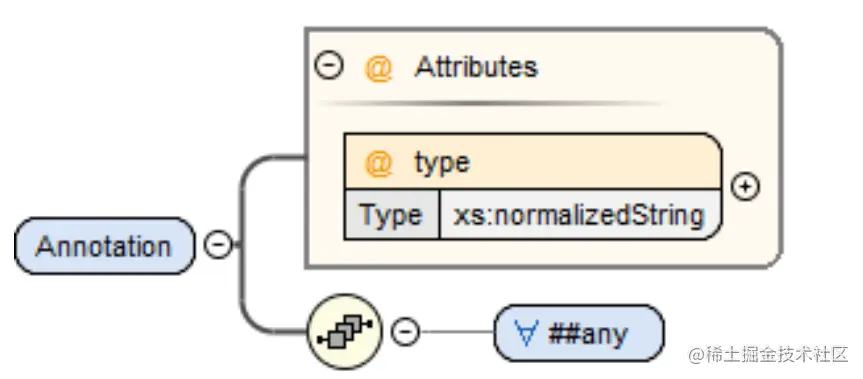This screenshot has height=379, width=863.
Task: Click the divider line under Attributes heading
Action: (x=493, y=103)
